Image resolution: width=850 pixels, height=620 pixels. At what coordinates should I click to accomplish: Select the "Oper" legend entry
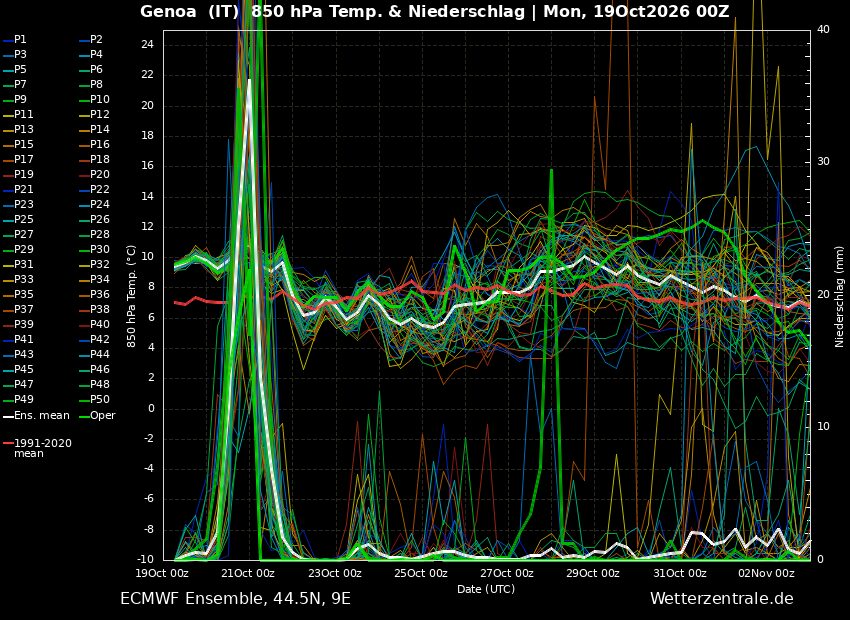[x=97, y=416]
